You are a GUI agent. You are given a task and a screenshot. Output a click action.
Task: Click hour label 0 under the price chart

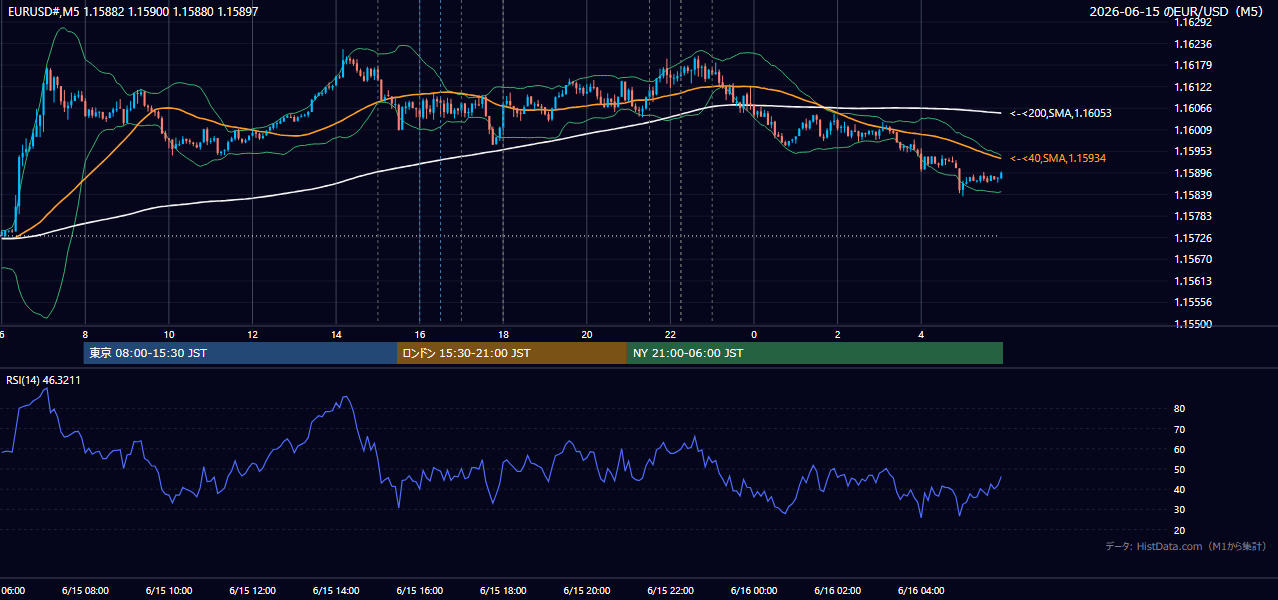tap(754, 334)
